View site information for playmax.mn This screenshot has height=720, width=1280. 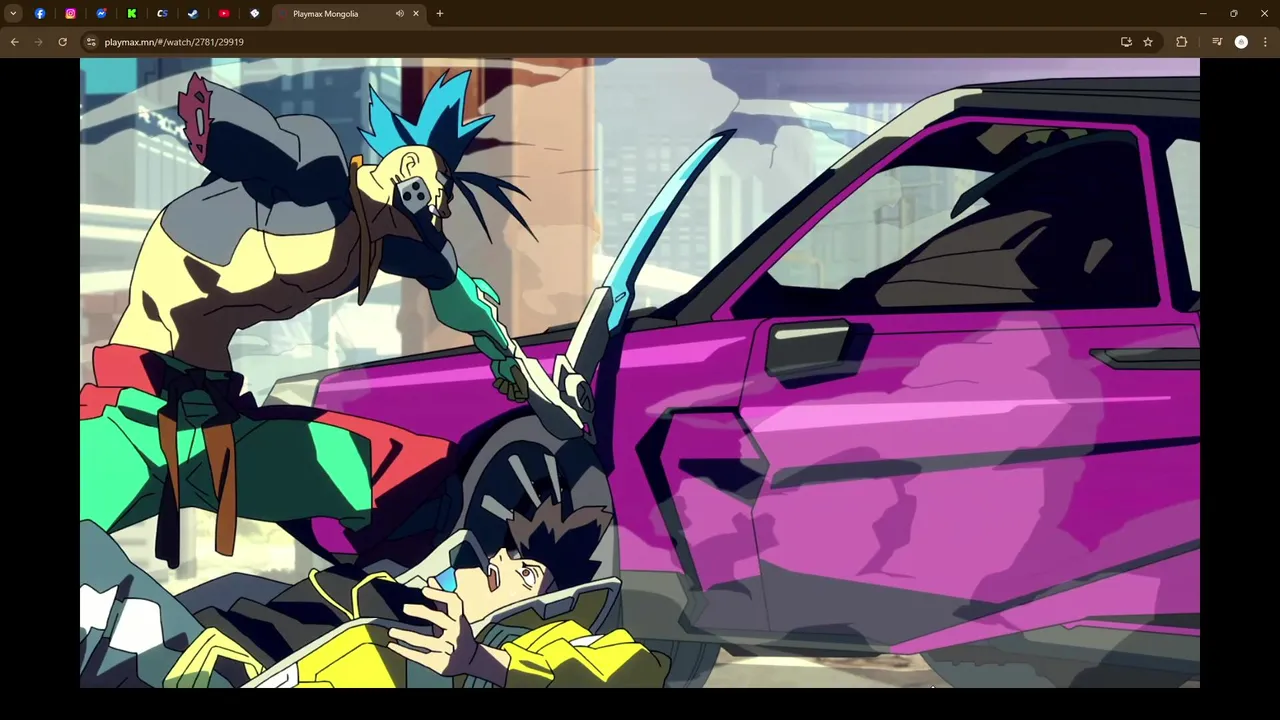(x=91, y=42)
